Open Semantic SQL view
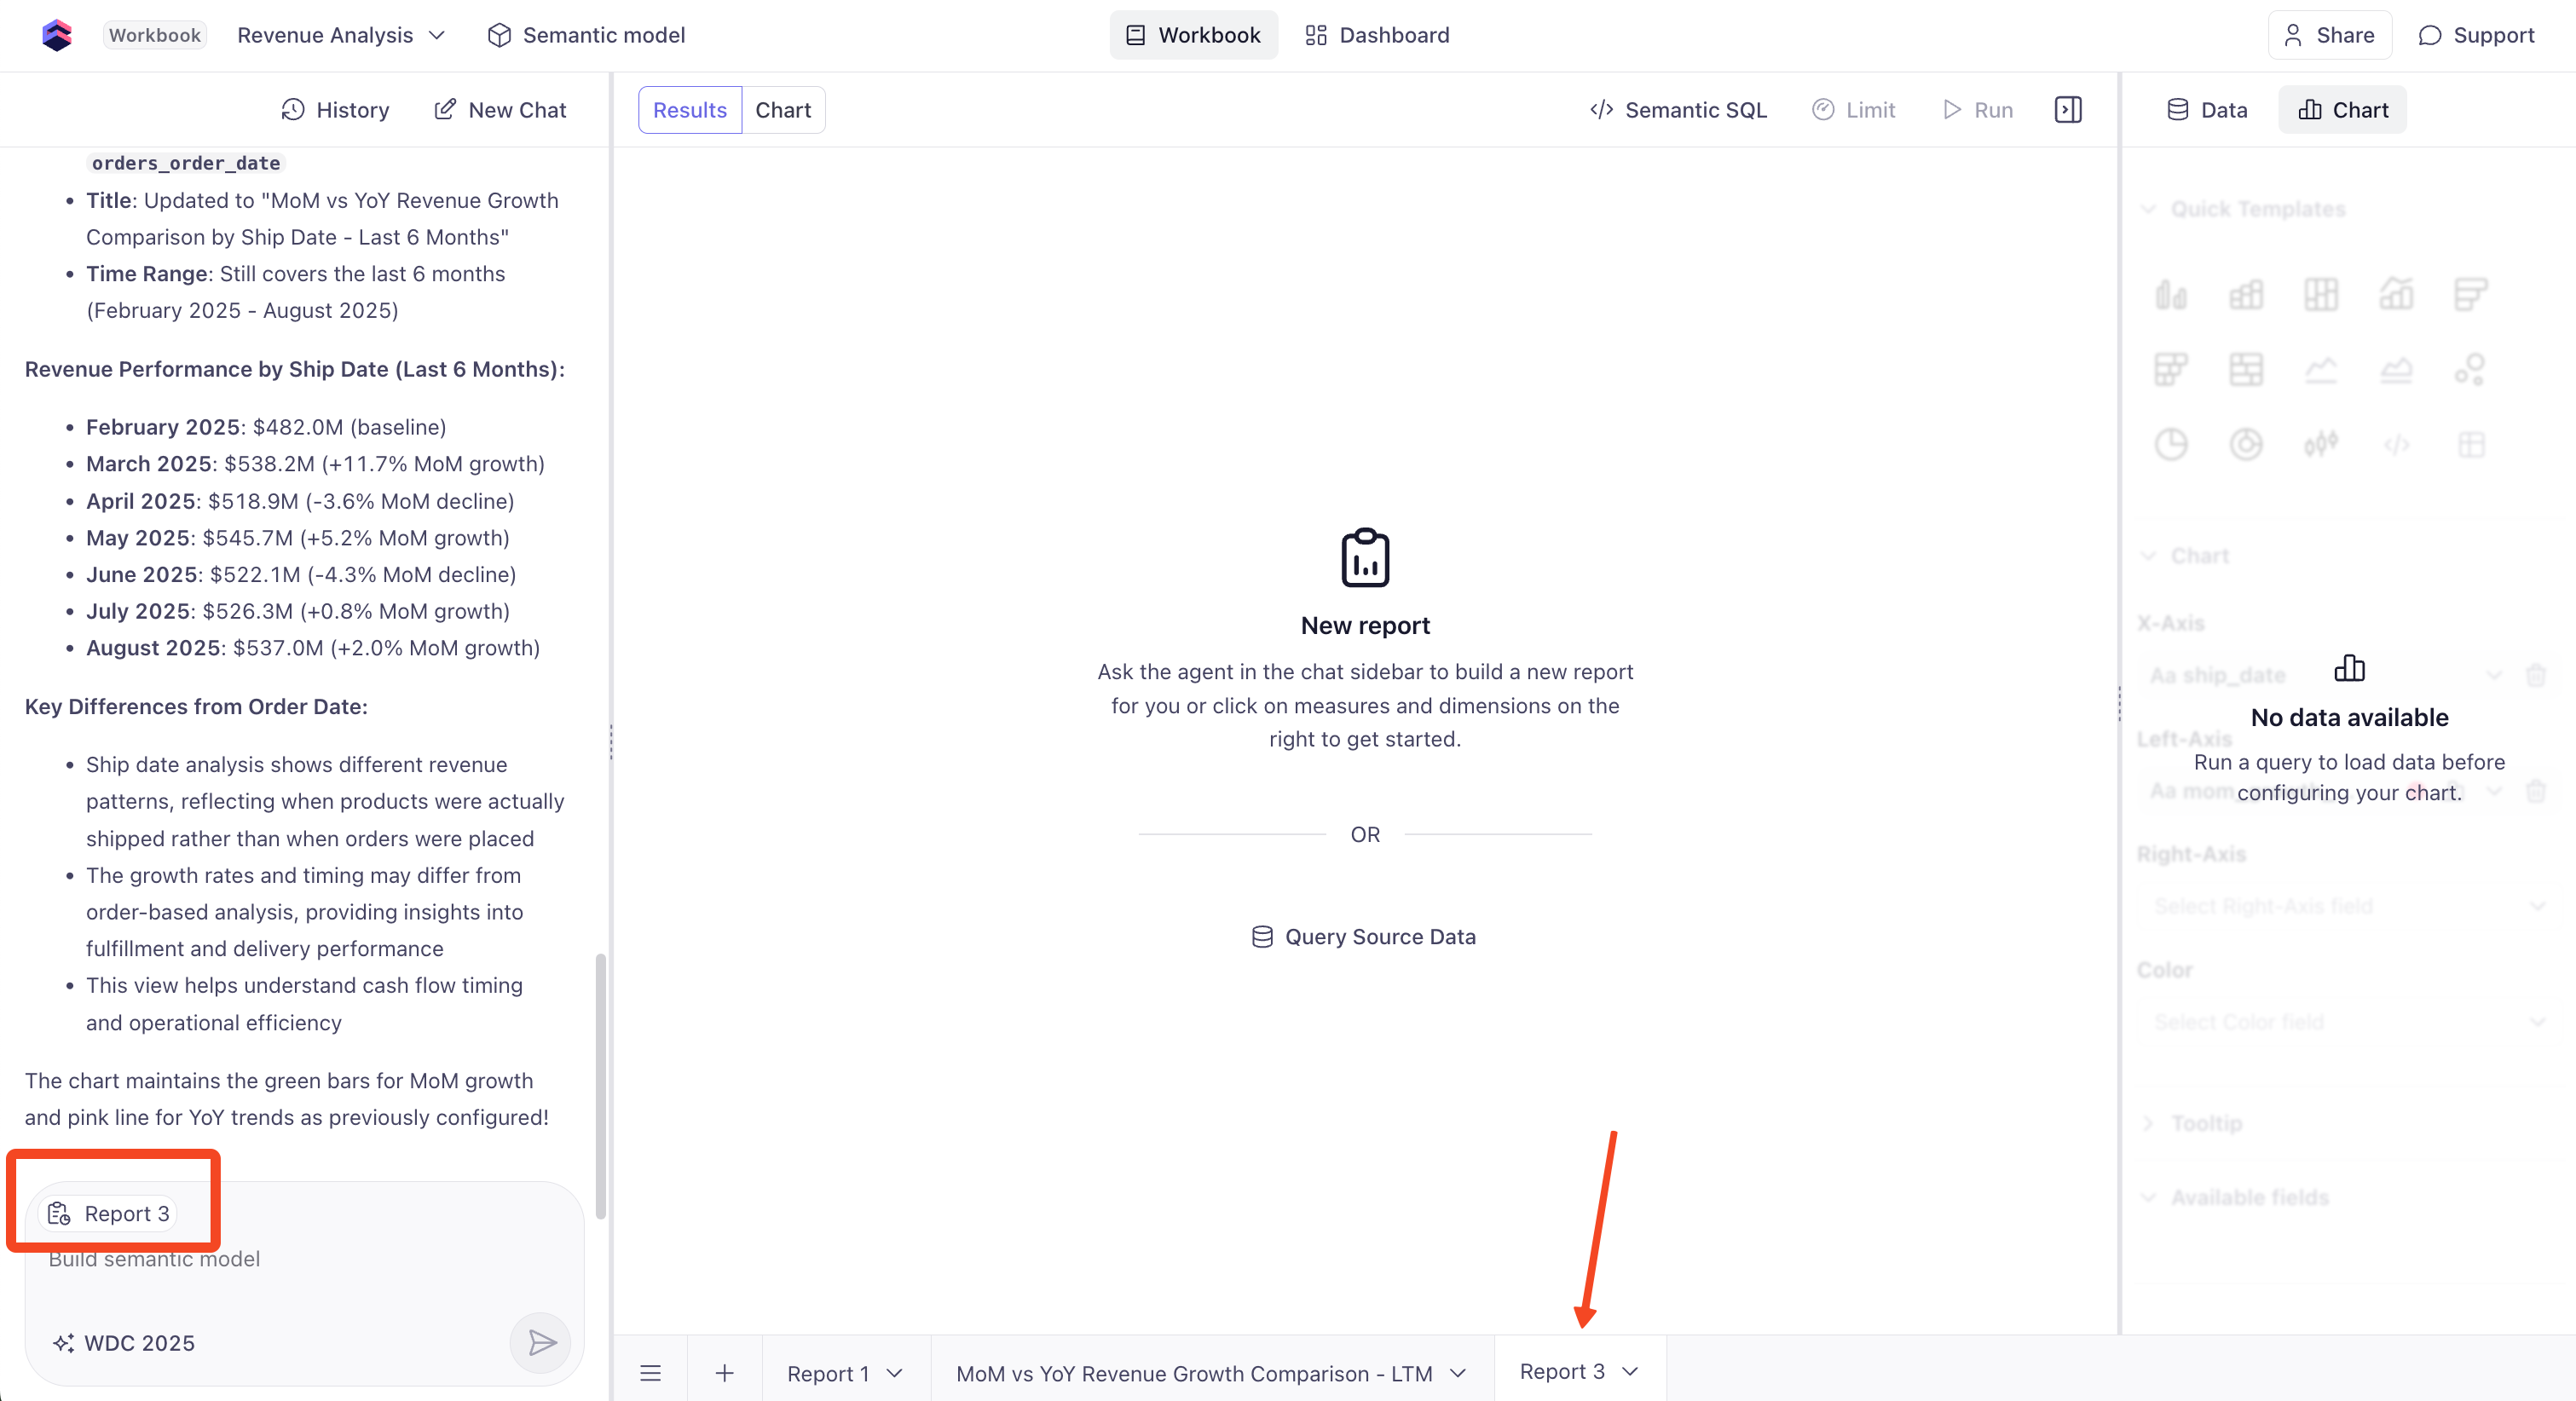The height and width of the screenshot is (1401, 2576). click(1678, 110)
